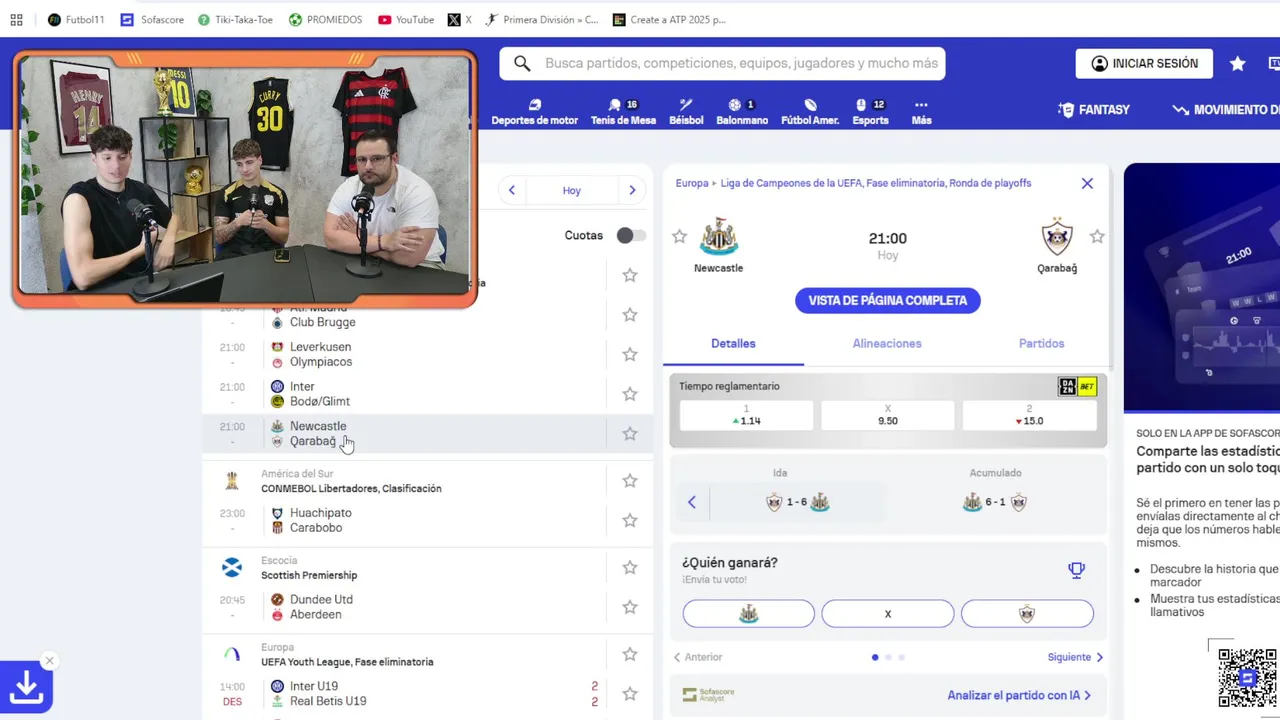The image size is (1280, 720).
Task: Favorite the CONMEBOL Libertadores competition
Action: point(630,481)
